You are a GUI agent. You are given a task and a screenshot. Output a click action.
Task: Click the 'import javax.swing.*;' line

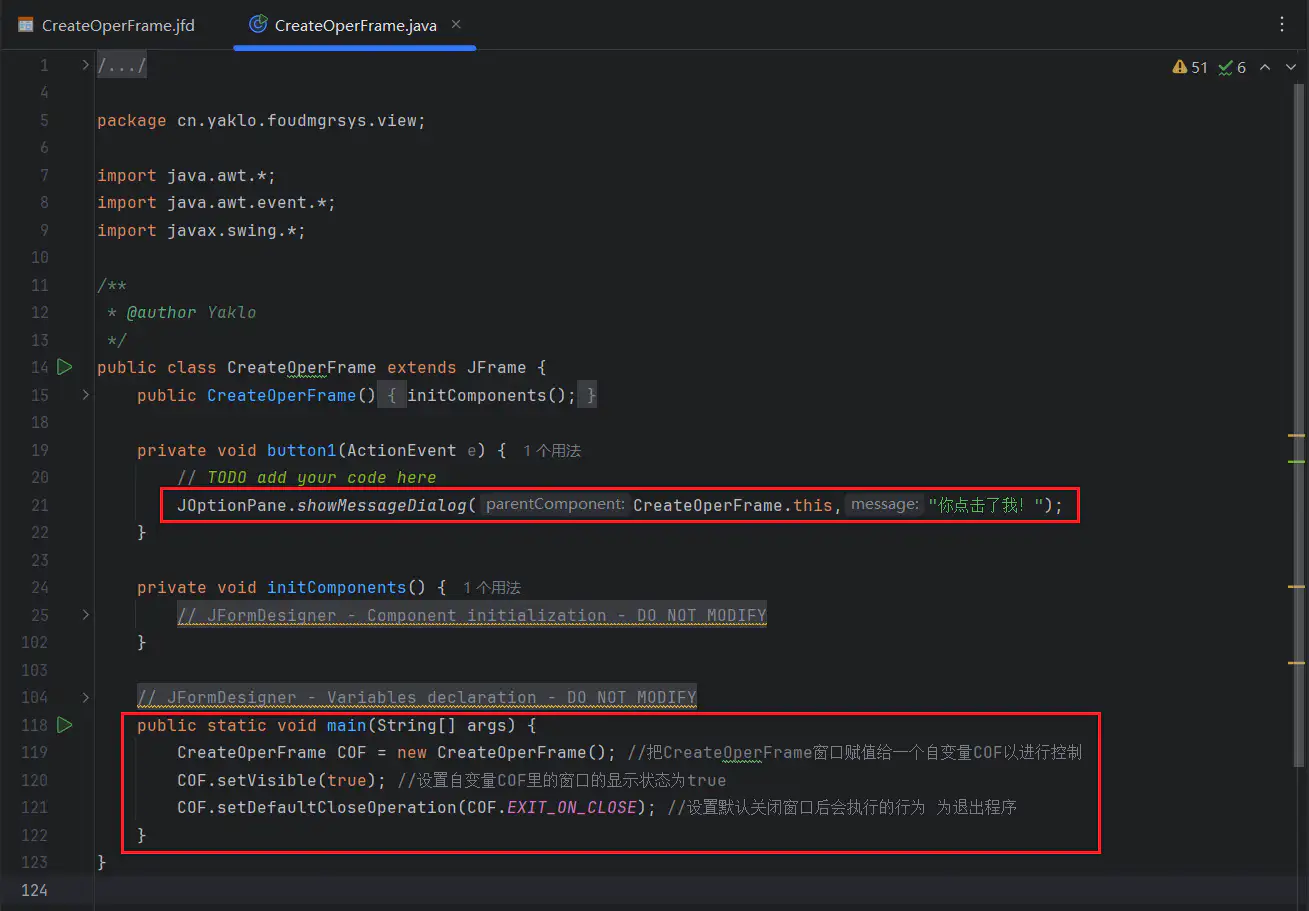coord(201,231)
